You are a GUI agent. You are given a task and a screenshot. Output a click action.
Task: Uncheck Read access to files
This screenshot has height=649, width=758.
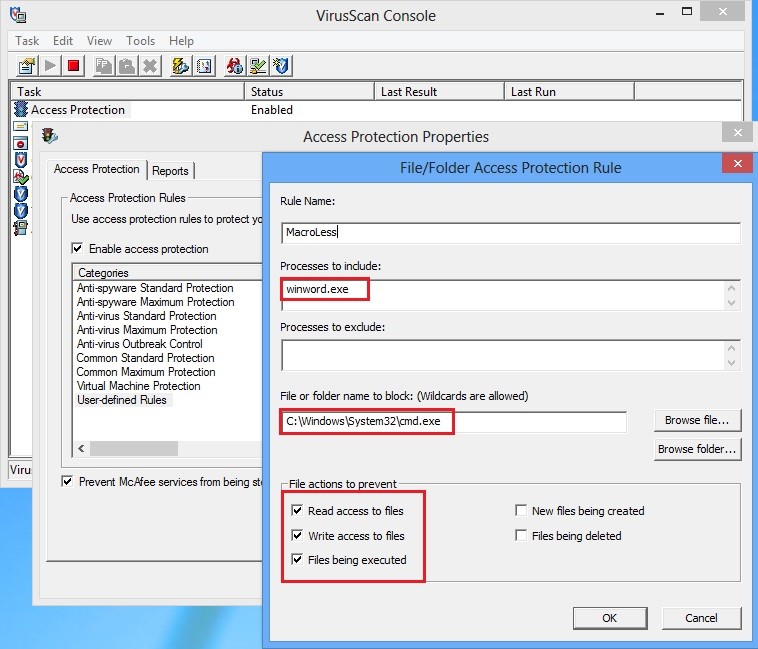tap(297, 511)
